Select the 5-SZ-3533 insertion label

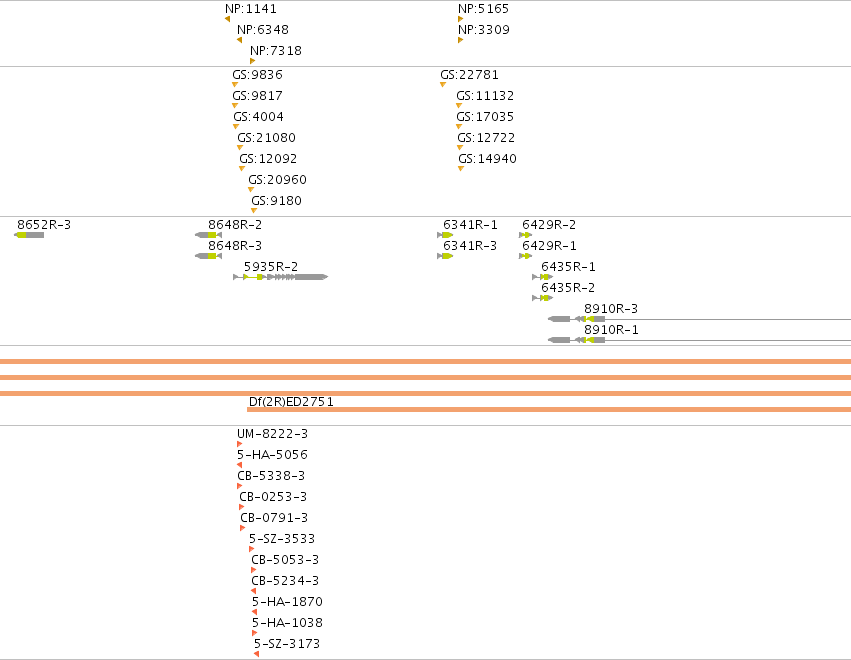(x=282, y=539)
